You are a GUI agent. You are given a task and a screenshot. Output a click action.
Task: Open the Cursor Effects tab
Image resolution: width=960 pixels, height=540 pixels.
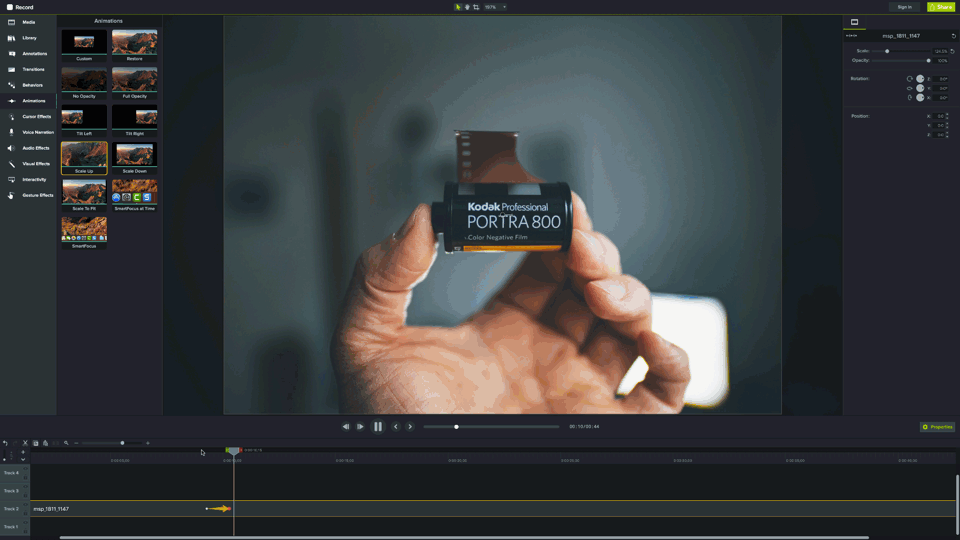point(28,116)
